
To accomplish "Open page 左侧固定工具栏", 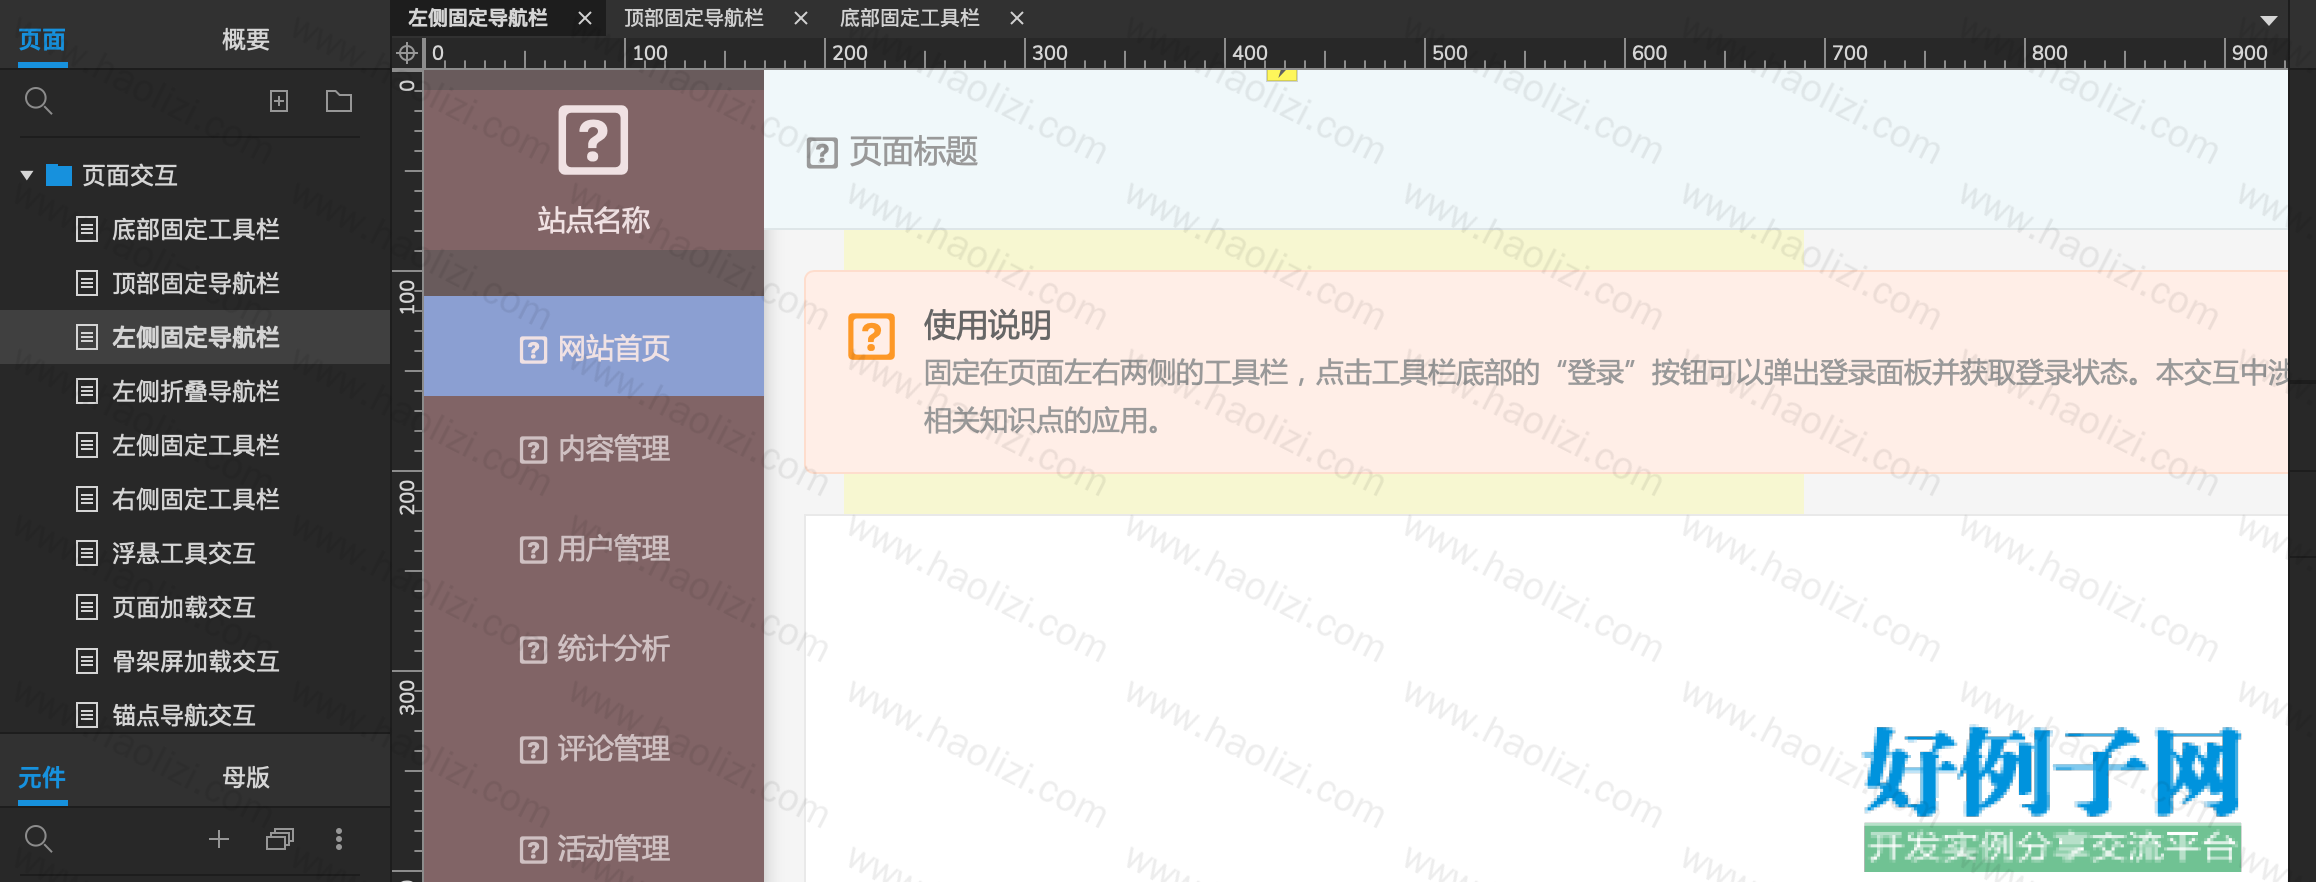I will click(x=195, y=445).
